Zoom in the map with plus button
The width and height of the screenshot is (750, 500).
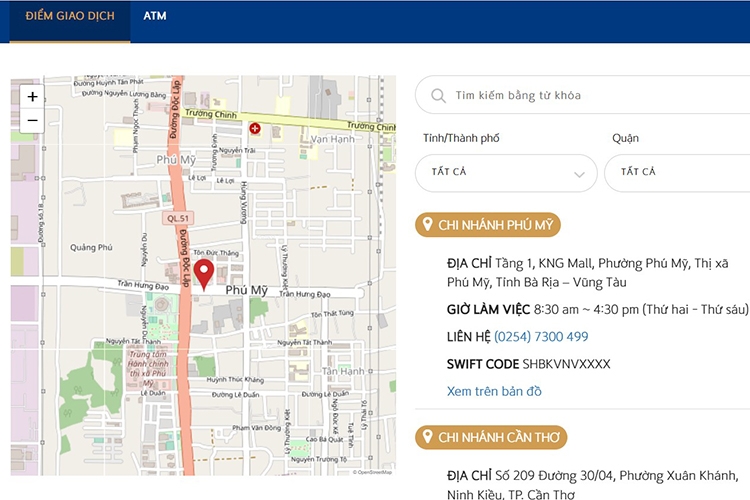pyautogui.click(x=32, y=97)
